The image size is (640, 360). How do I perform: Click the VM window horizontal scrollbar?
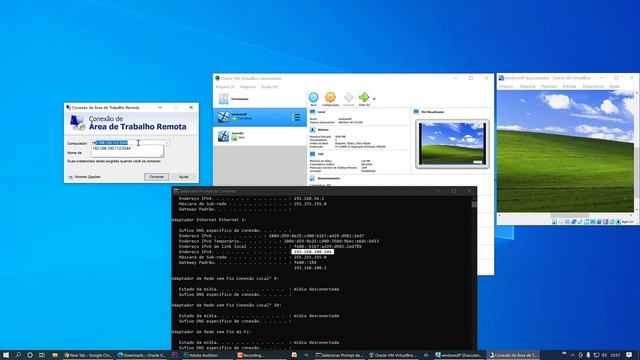click(565, 215)
